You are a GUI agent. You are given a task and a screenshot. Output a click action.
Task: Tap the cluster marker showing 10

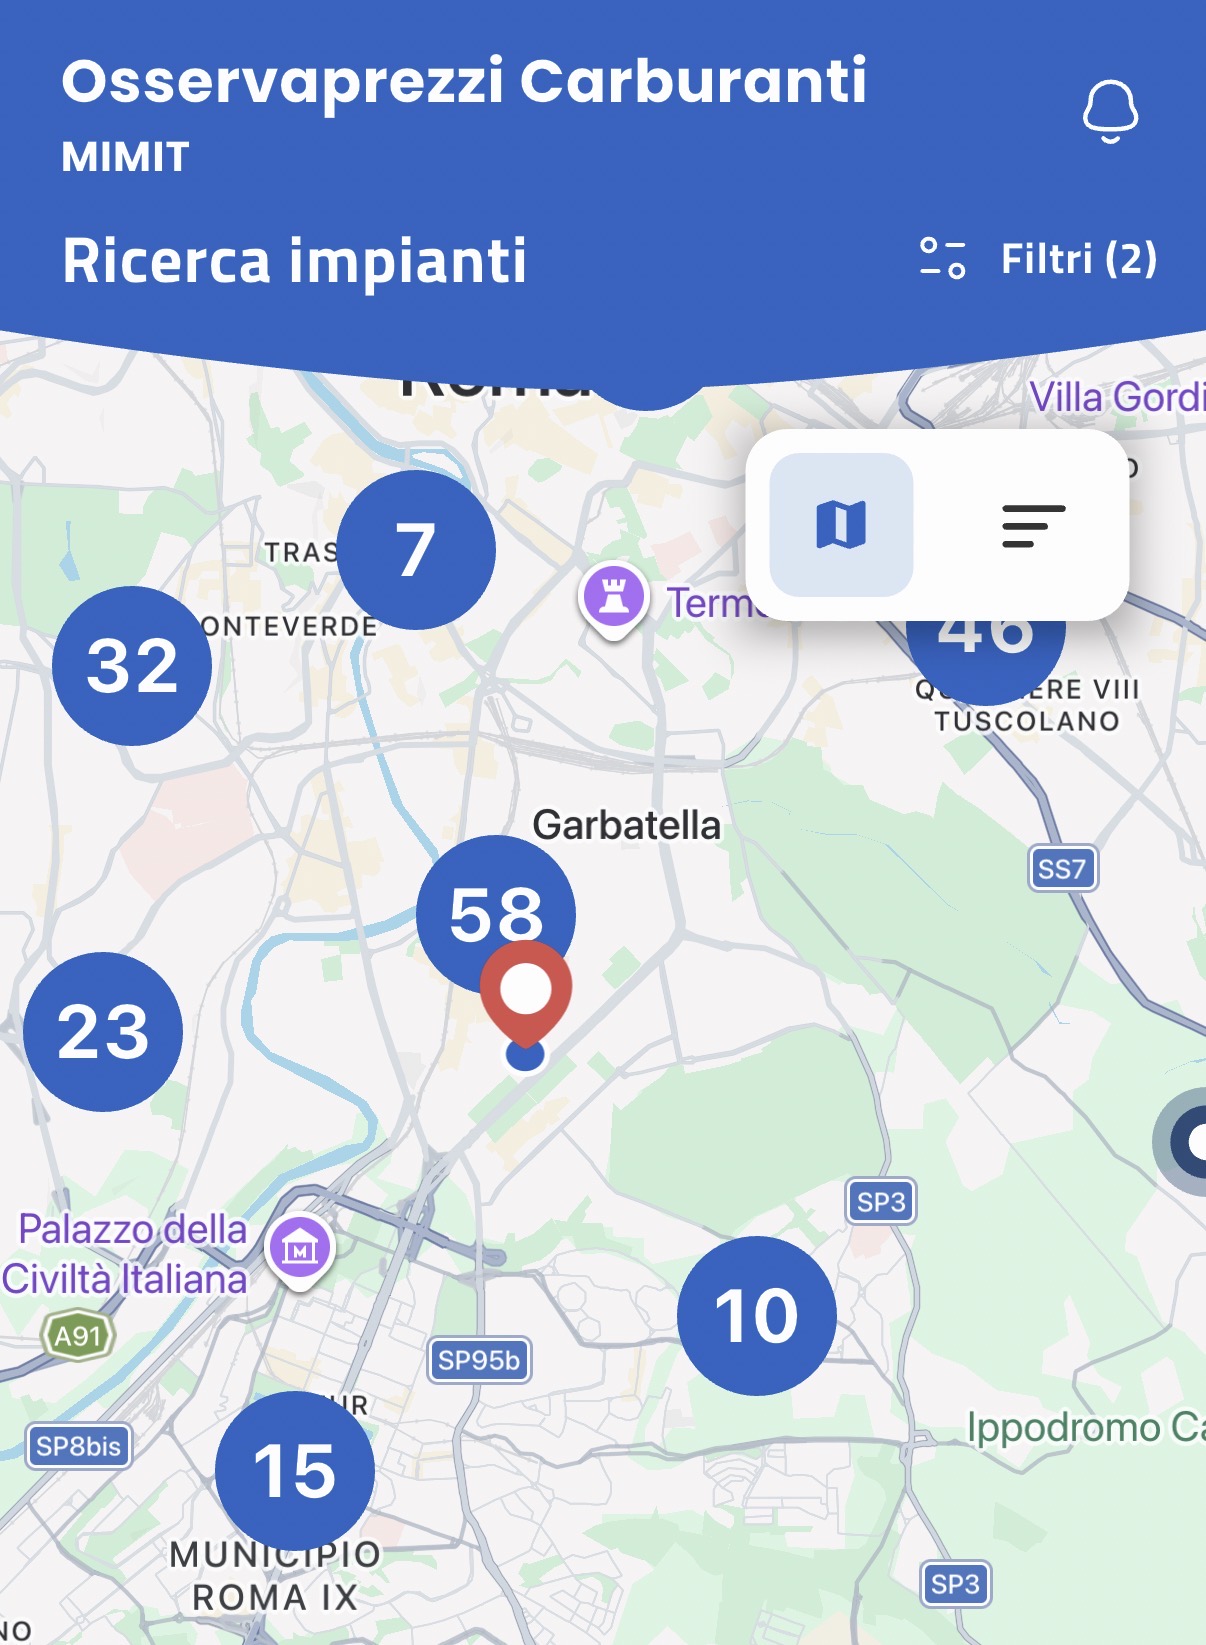pyautogui.click(x=757, y=1315)
